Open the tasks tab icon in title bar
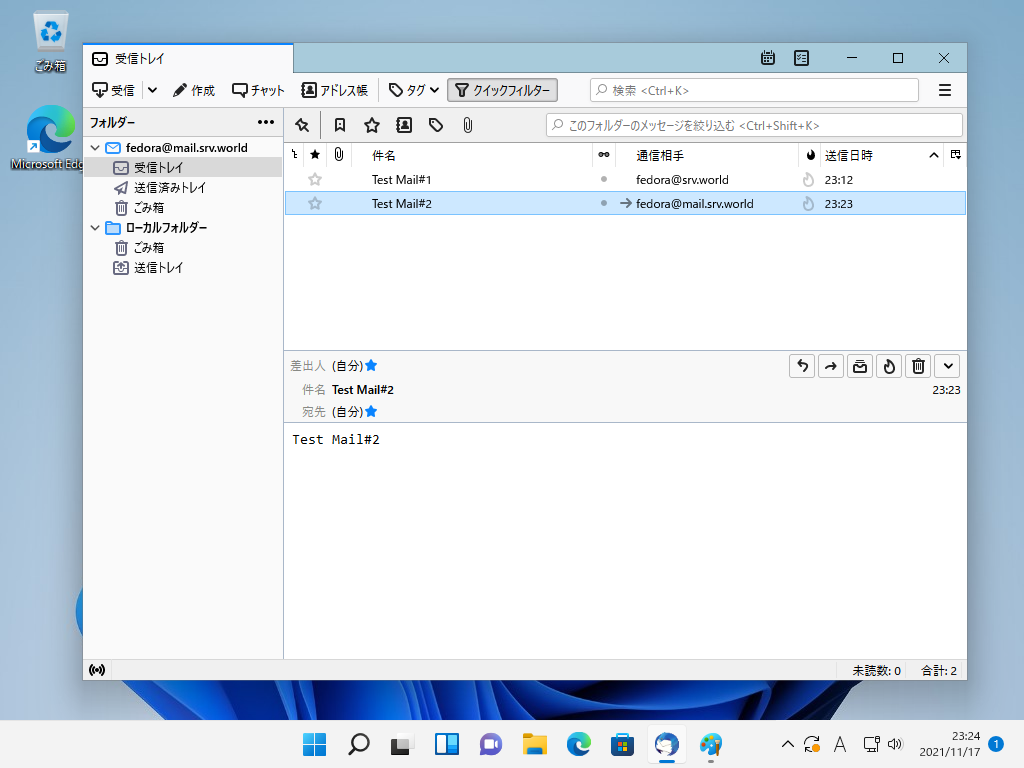 tap(801, 58)
